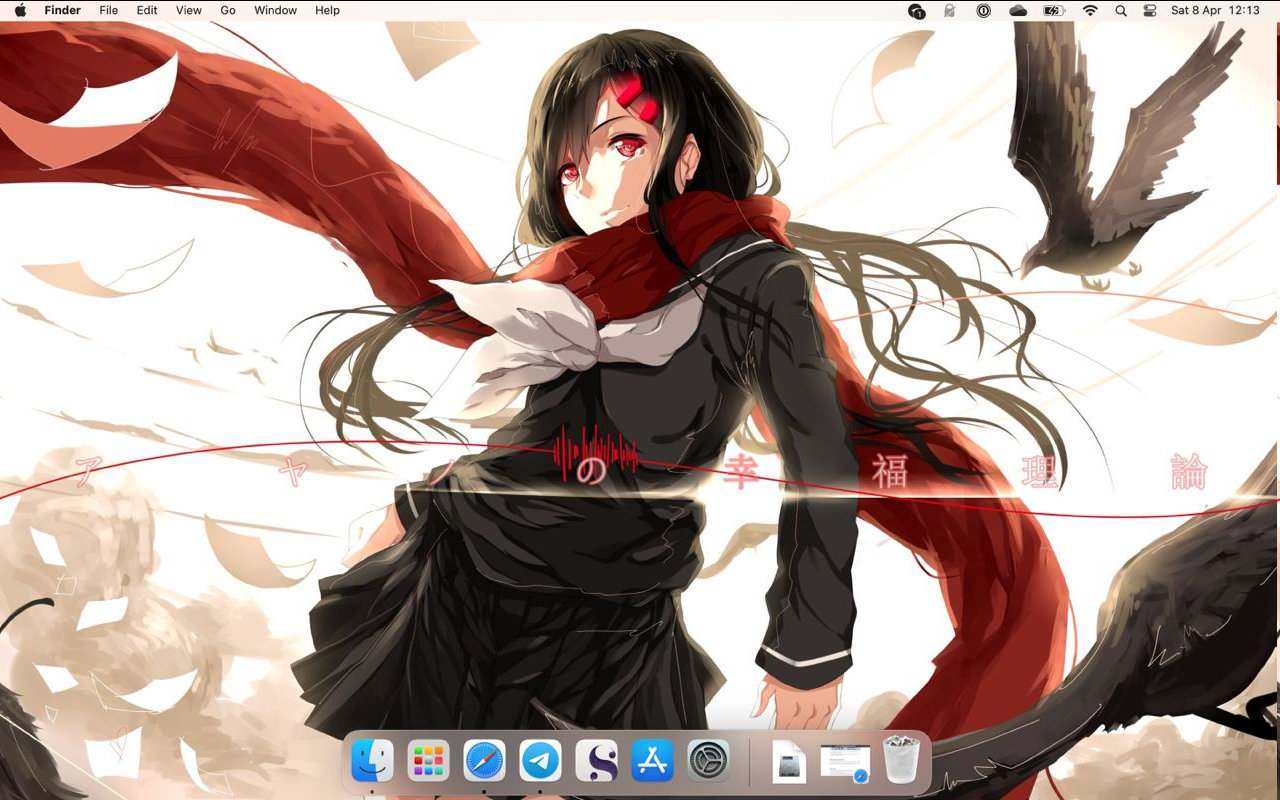This screenshot has height=800, width=1280.
Task: Restore the minimized Safari window in the Dock
Action: click(845, 762)
